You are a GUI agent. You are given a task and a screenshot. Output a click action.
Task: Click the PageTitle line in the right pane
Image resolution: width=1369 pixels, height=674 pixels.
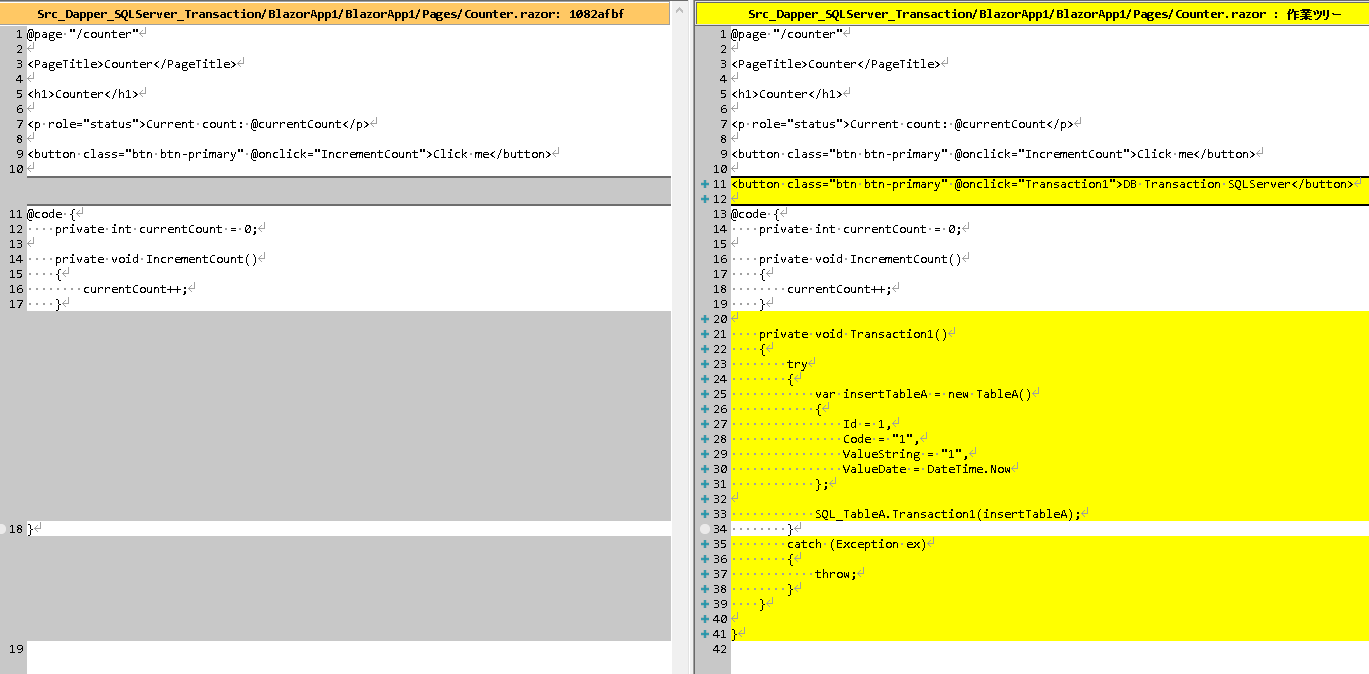click(x=835, y=64)
